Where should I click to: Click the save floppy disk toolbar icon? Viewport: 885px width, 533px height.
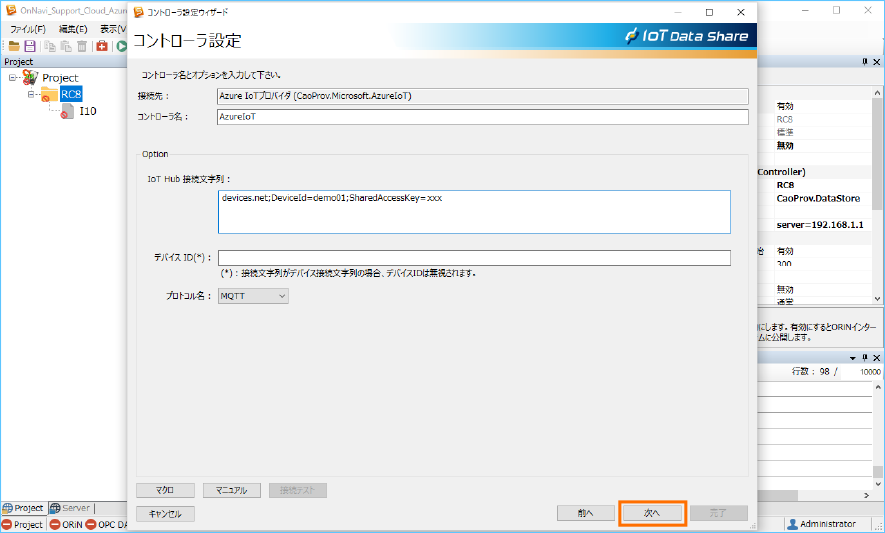30,46
